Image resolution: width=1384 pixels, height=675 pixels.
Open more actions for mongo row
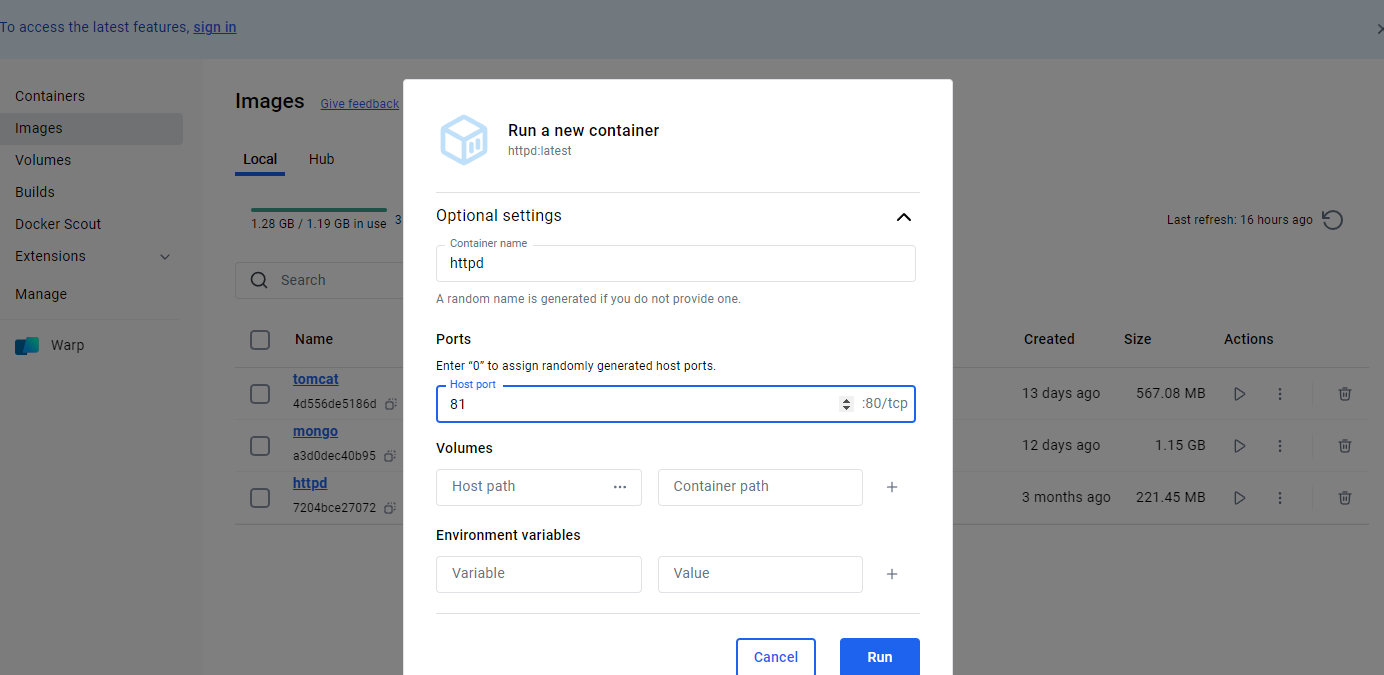click(x=1280, y=446)
